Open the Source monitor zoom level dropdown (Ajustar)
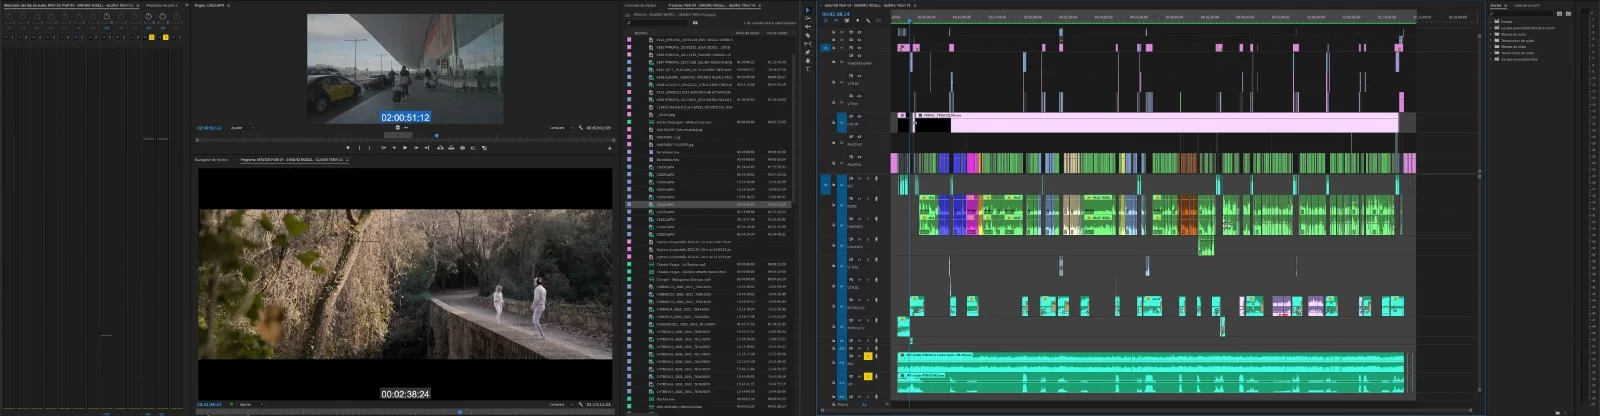The image size is (1600, 416). pyautogui.click(x=240, y=128)
